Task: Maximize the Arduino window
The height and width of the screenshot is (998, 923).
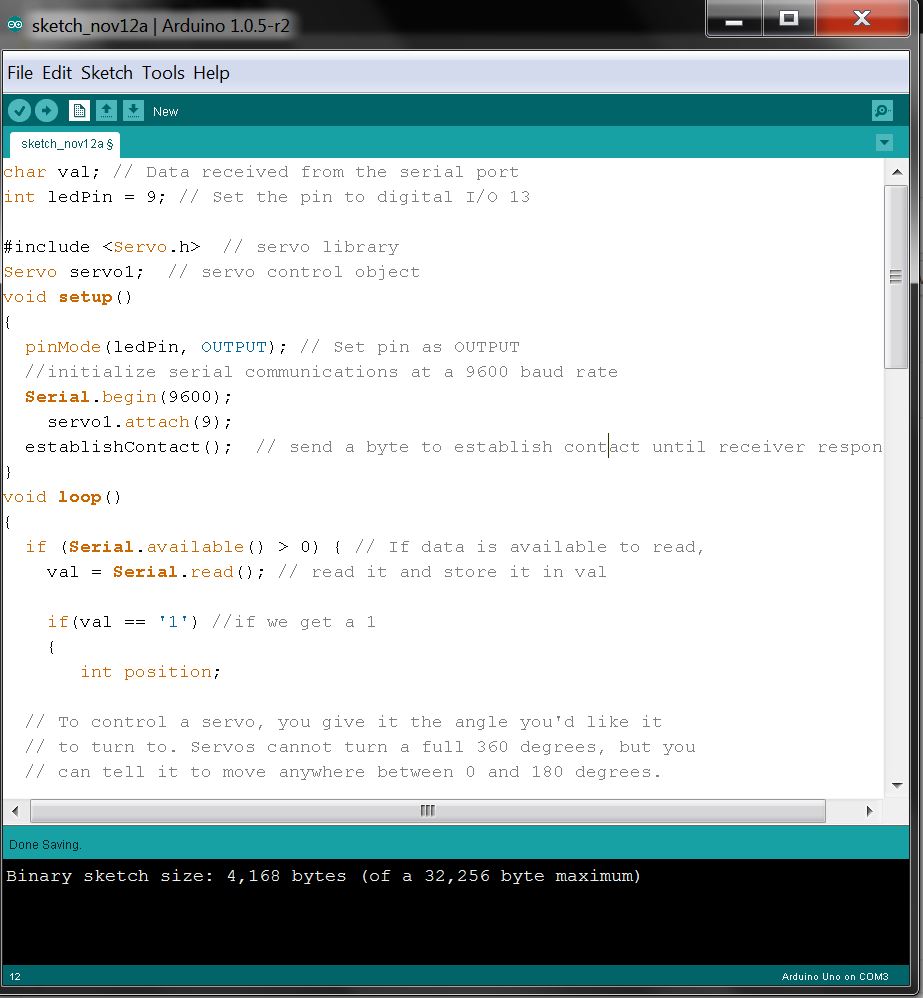Action: (x=789, y=19)
